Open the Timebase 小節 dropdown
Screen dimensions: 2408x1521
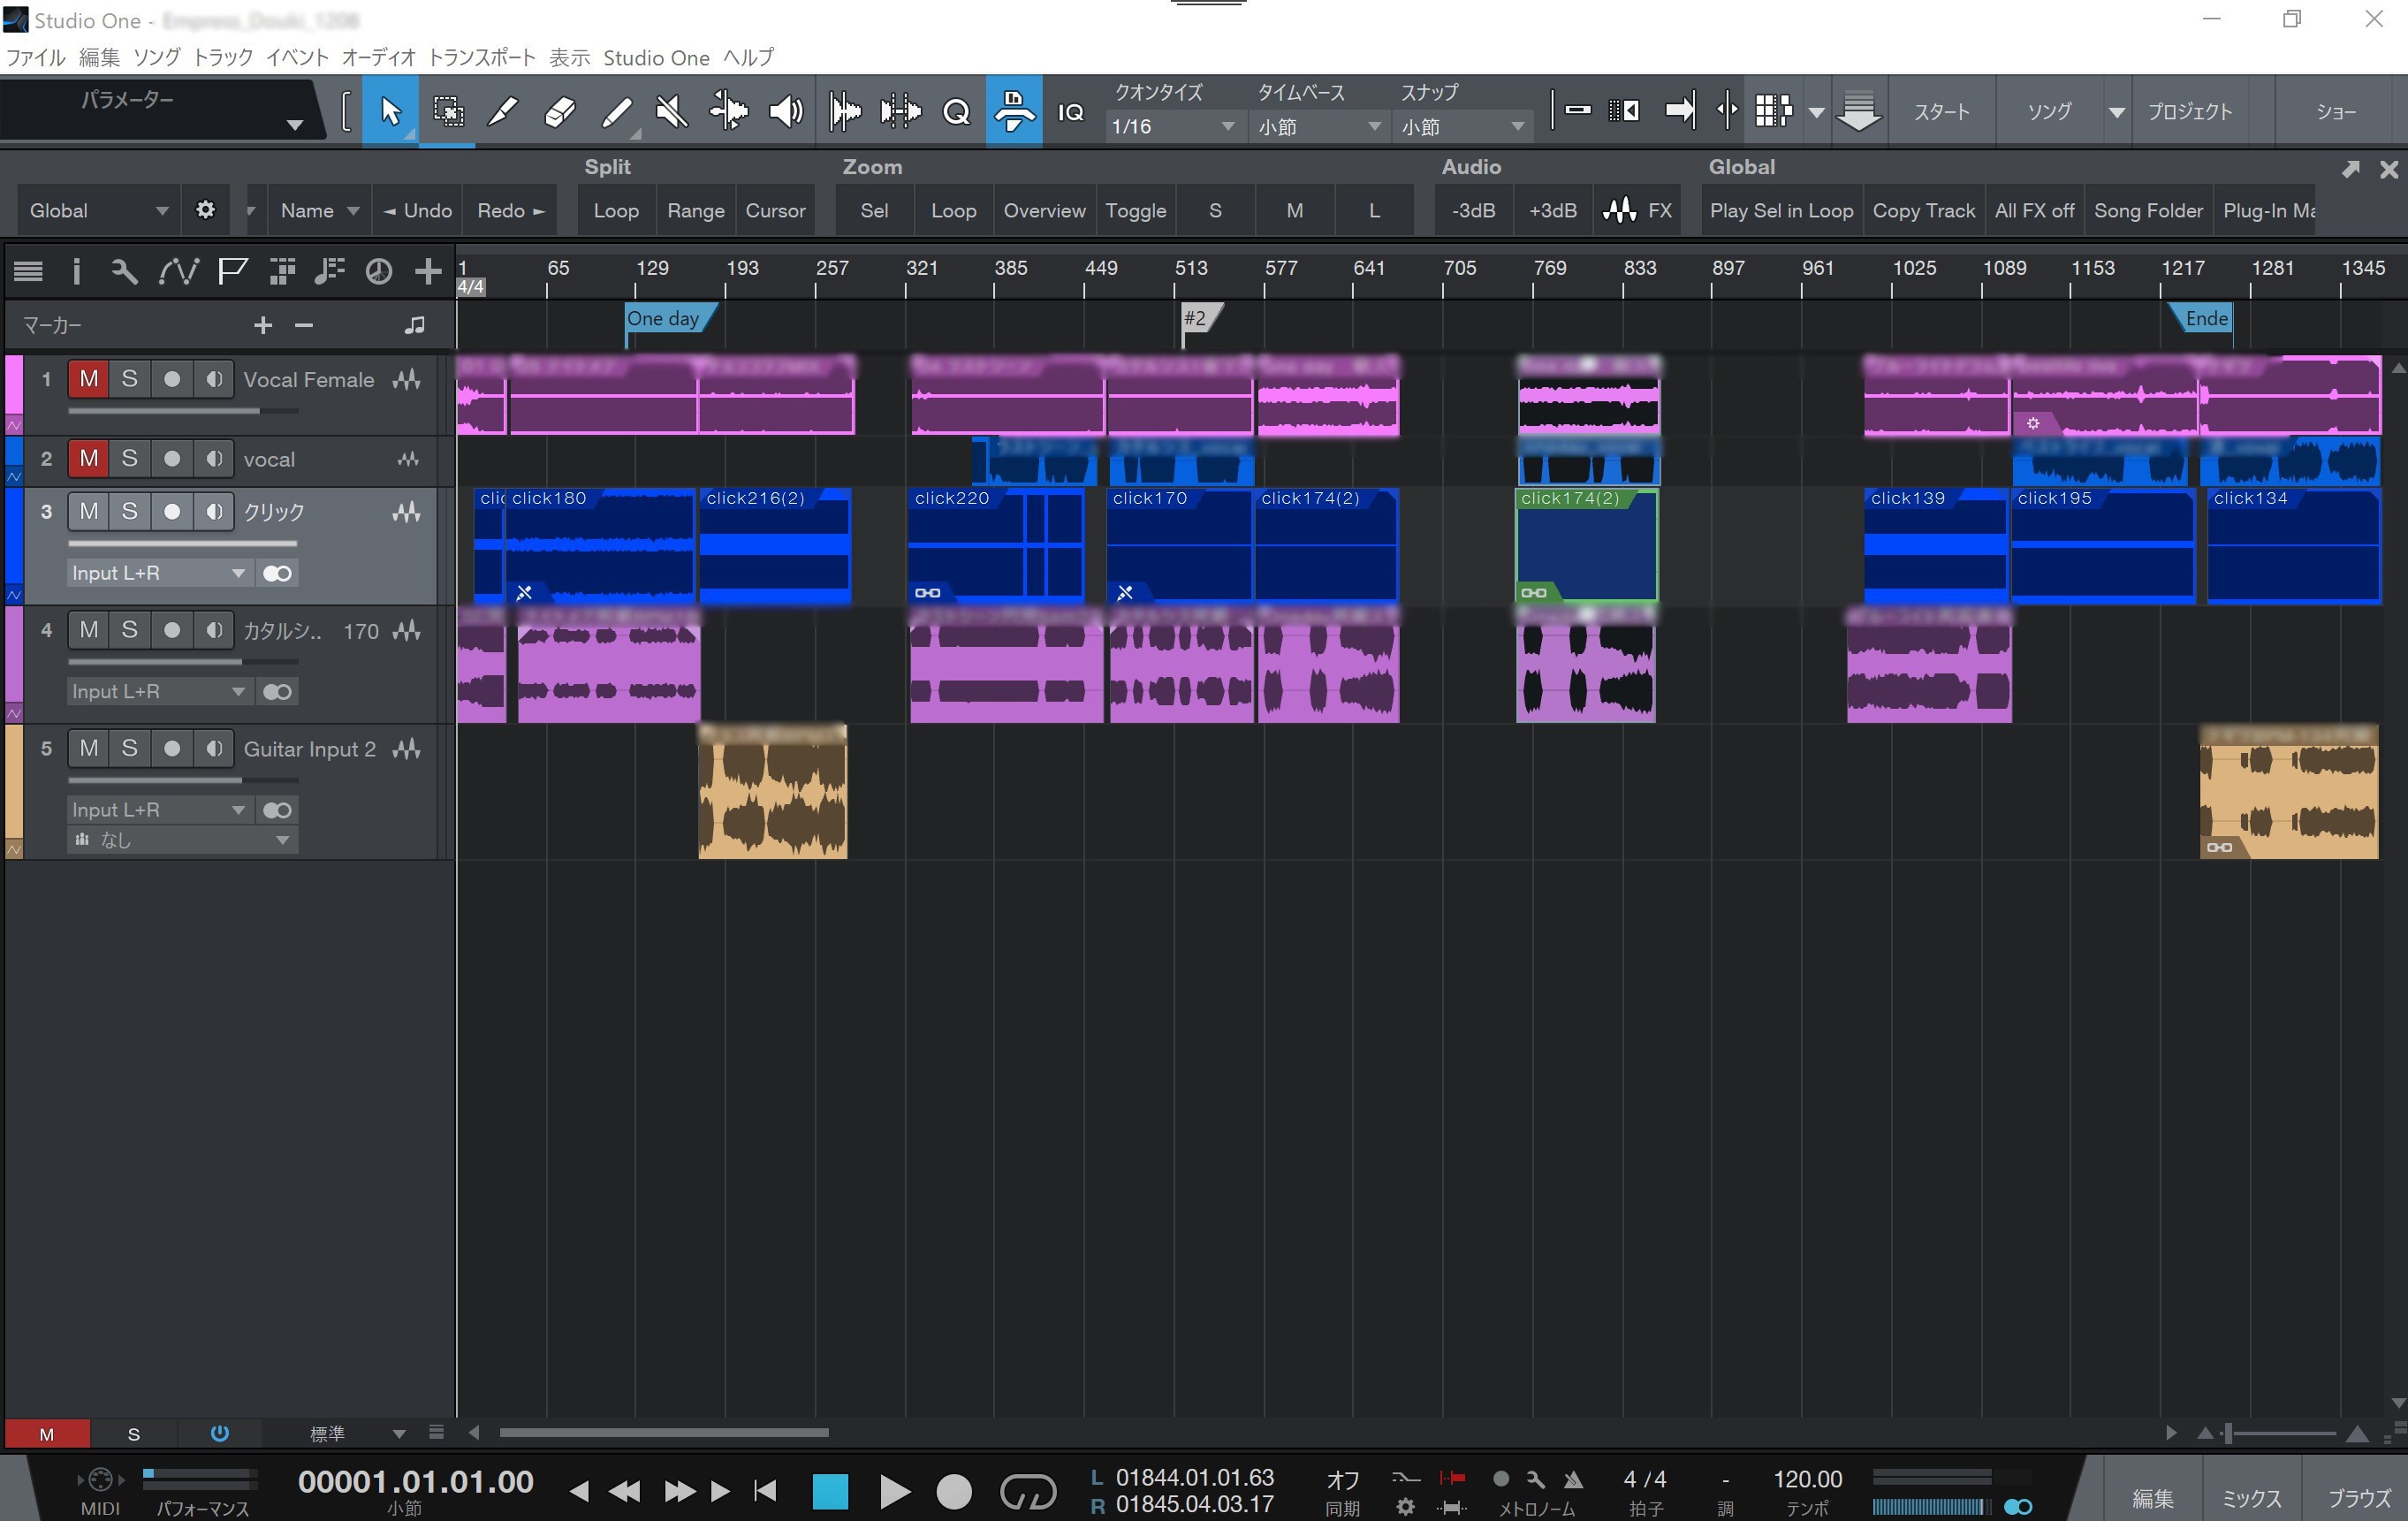(1318, 127)
